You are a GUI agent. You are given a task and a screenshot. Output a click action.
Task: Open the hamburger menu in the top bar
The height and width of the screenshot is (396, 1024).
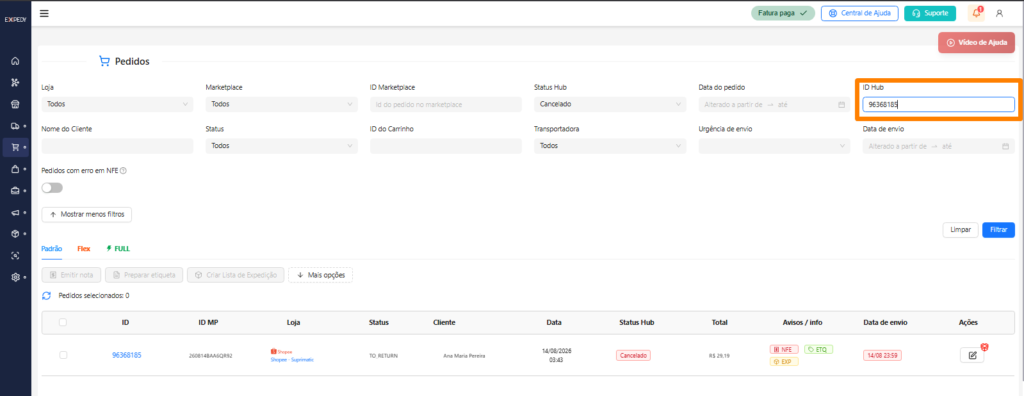44,13
